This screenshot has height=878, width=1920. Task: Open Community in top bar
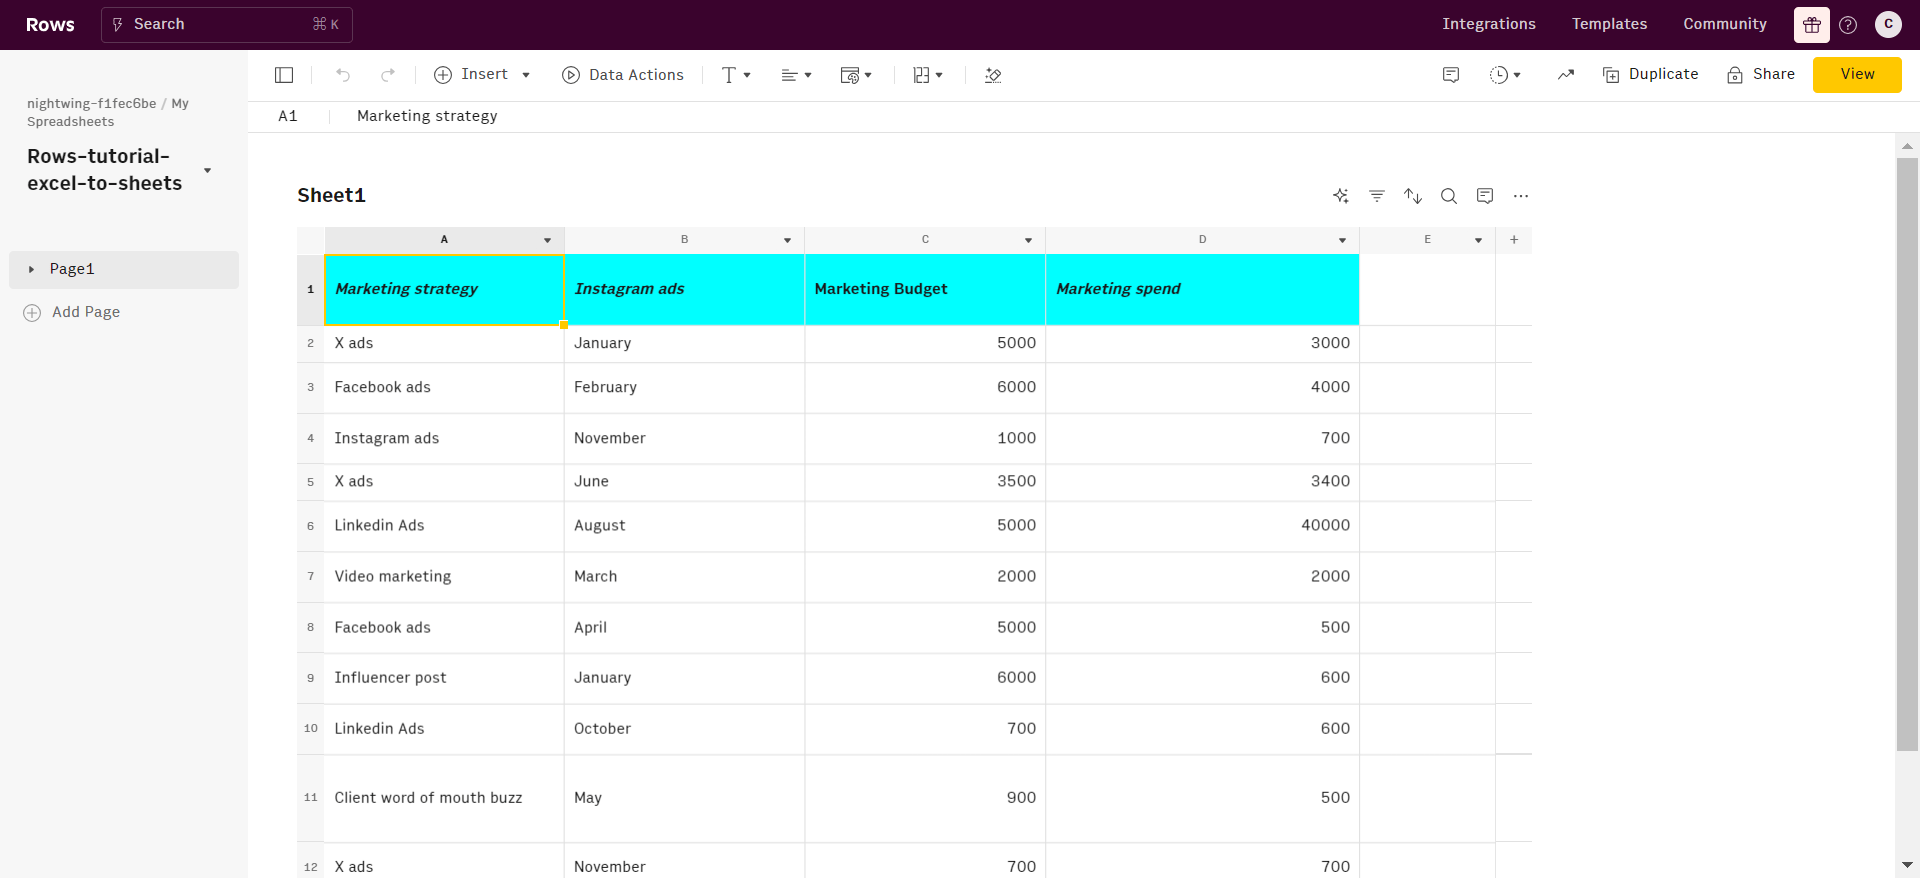coord(1725,24)
